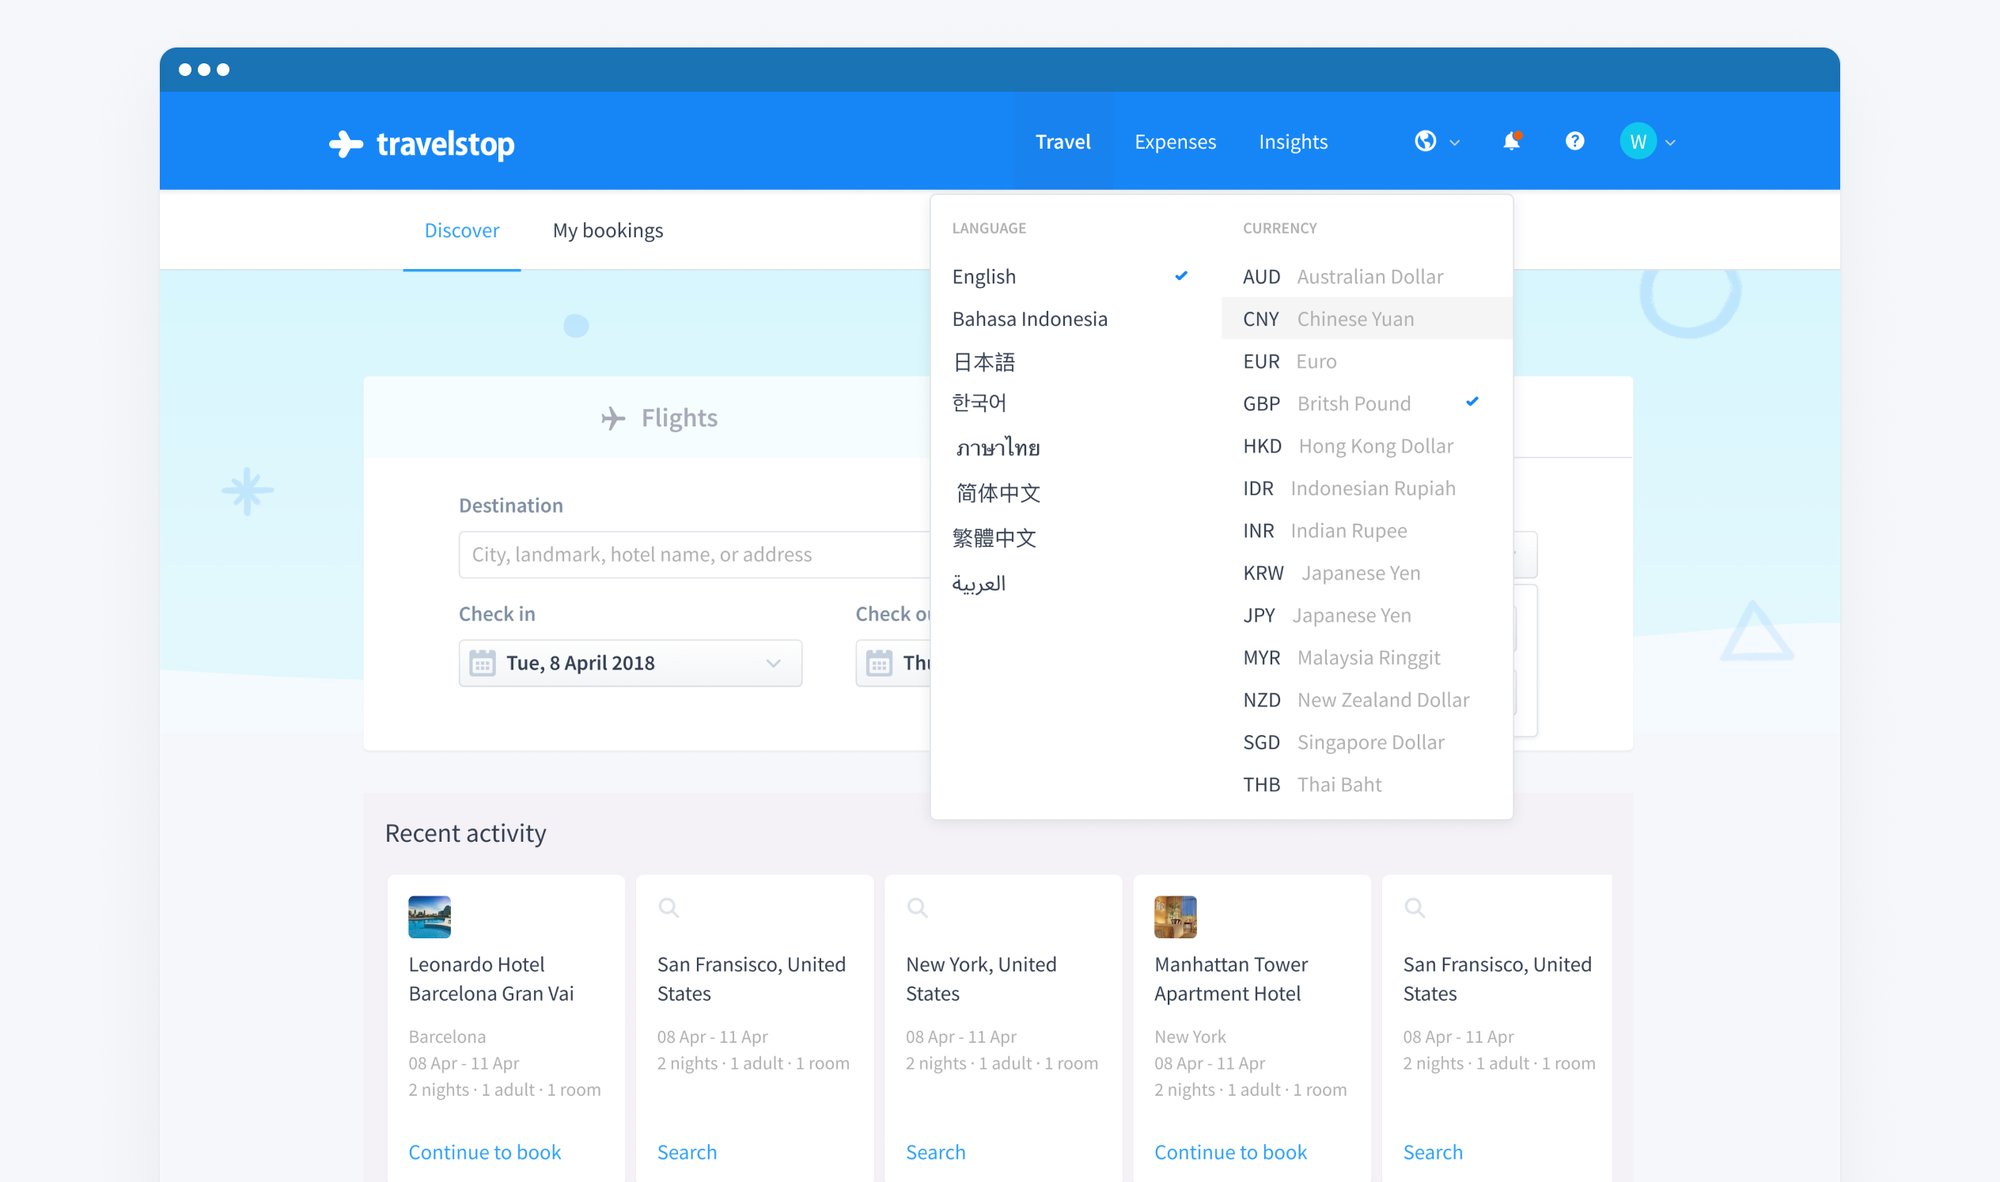Screen dimensions: 2000x1182
Task: Select the JPY currency row
Action: pyautogui.click(x=1367, y=615)
